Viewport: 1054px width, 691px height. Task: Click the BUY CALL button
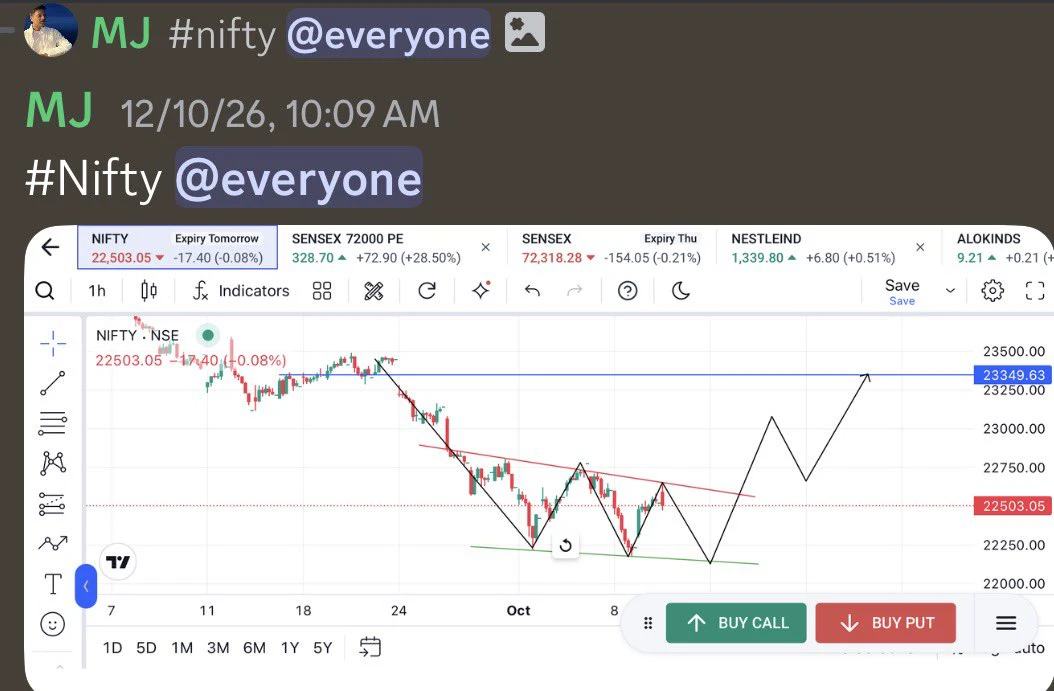point(736,623)
